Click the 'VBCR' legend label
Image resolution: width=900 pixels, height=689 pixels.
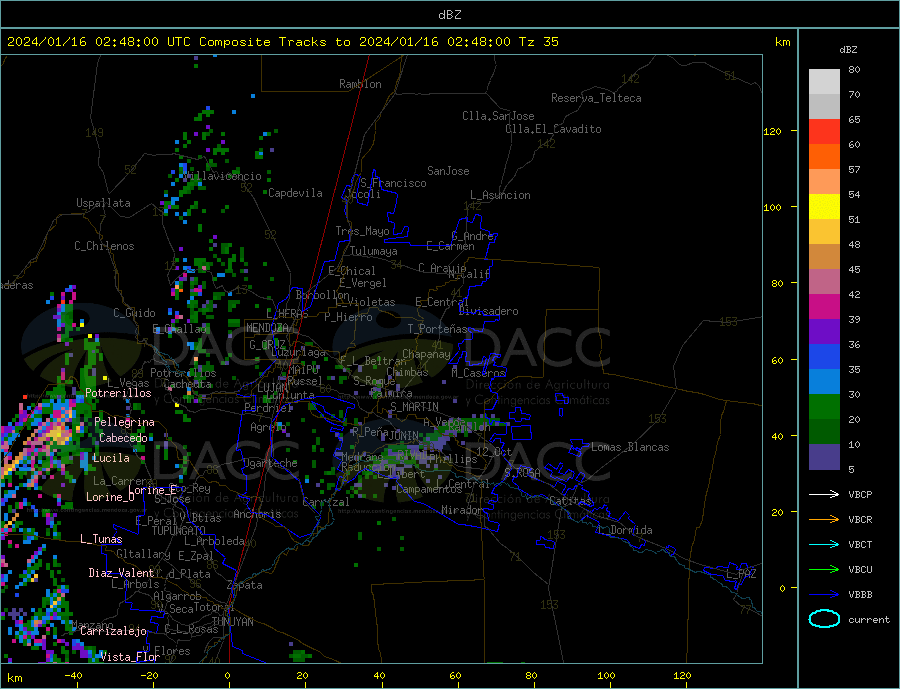point(860,520)
